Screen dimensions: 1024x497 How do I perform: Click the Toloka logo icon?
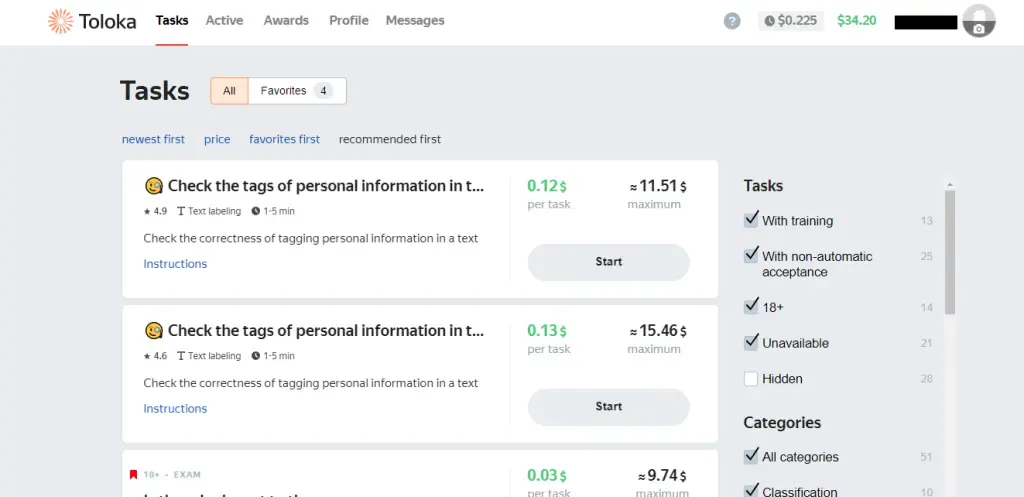pyautogui.click(x=61, y=21)
